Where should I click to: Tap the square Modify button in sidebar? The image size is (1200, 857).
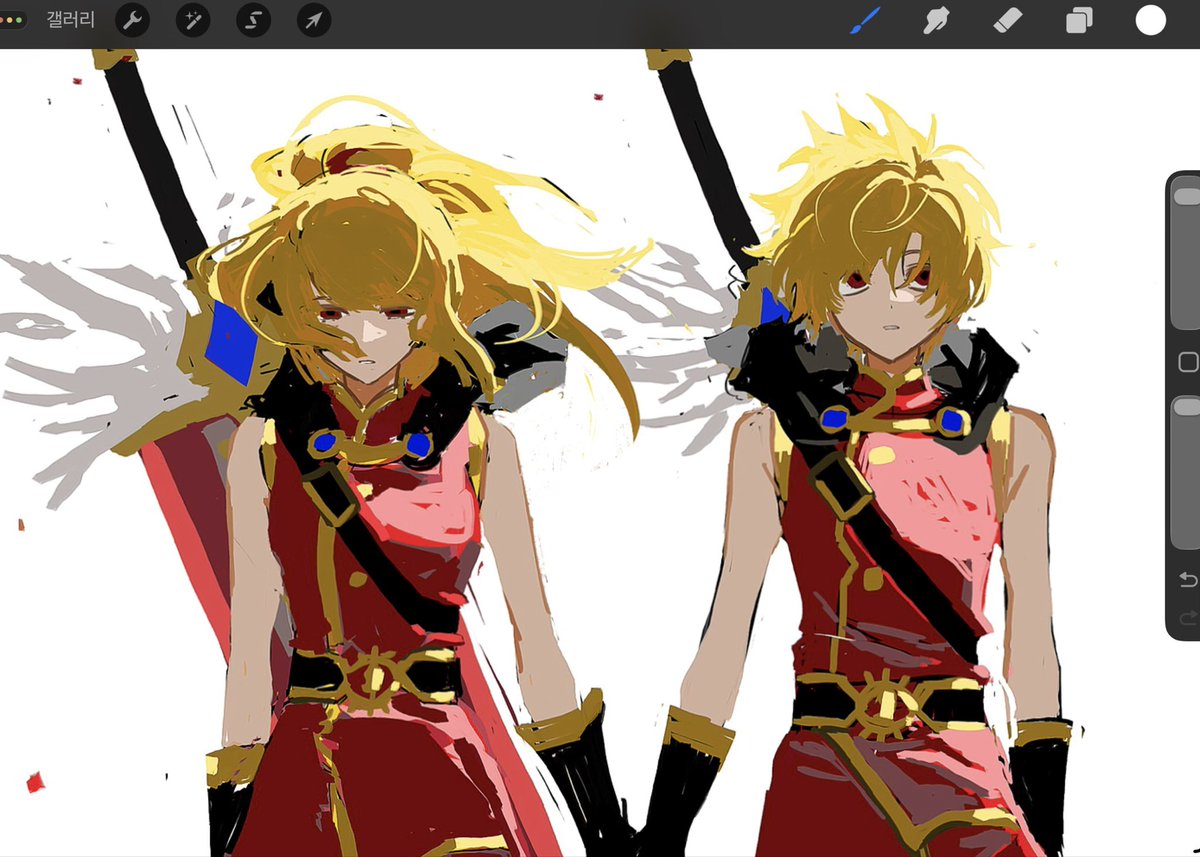point(1188,362)
